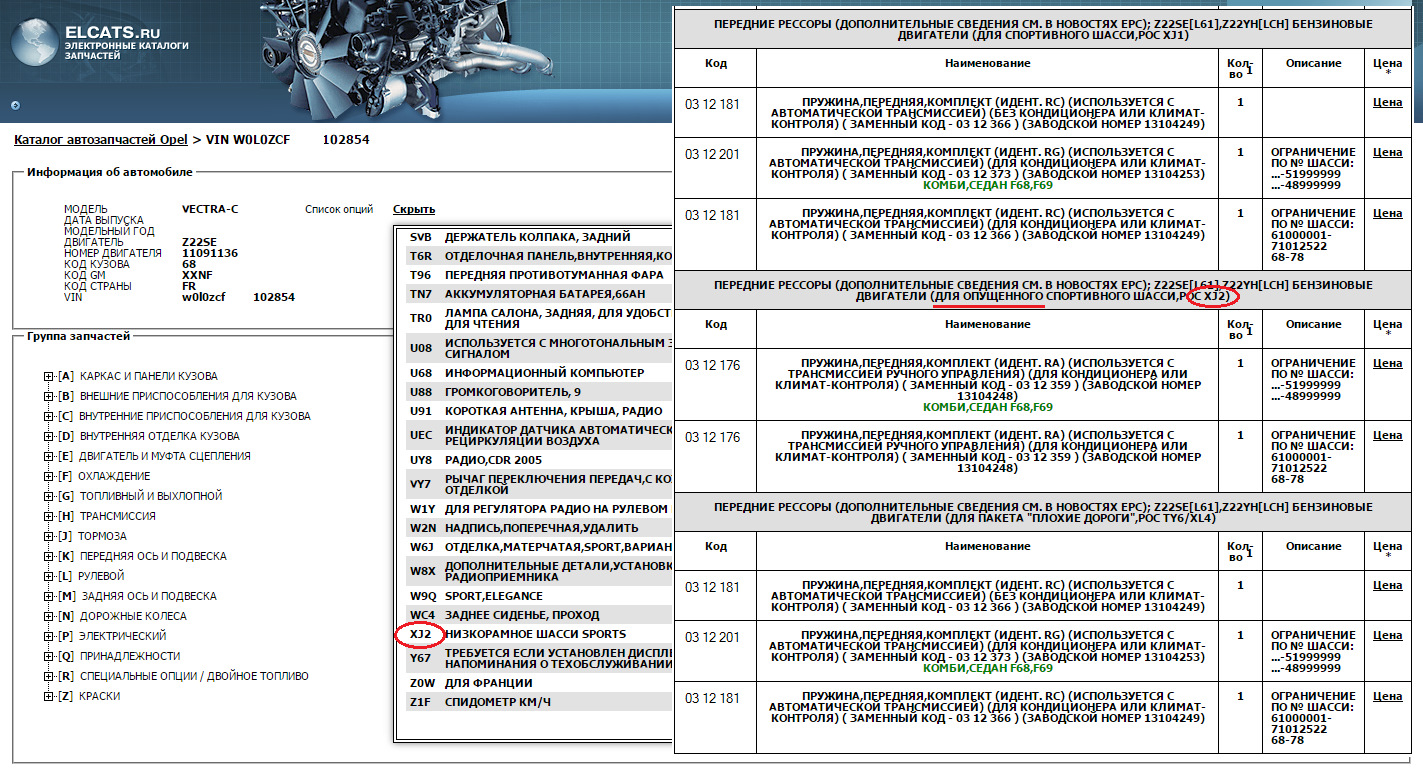Open the Каркас и панели кузова category
The width and height of the screenshot is (1423, 769).
tap(148, 376)
